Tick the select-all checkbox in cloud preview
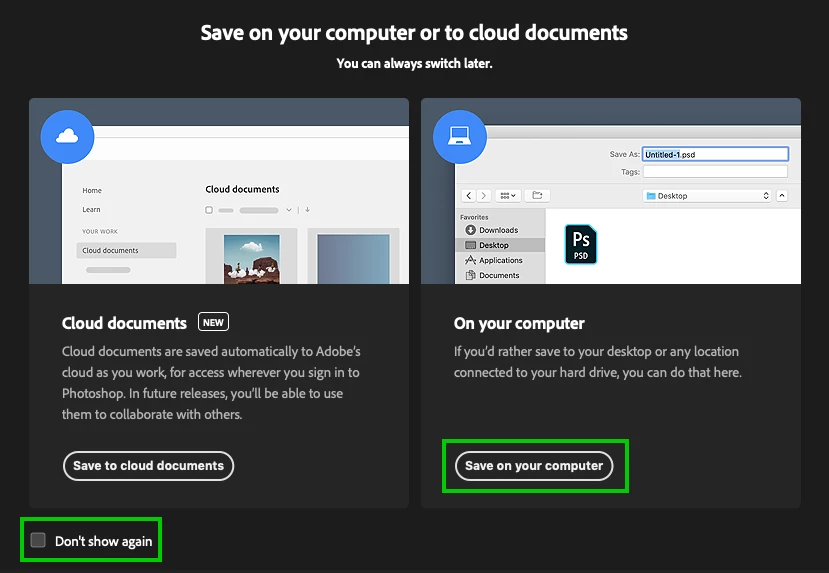The height and width of the screenshot is (573, 829). [x=209, y=210]
